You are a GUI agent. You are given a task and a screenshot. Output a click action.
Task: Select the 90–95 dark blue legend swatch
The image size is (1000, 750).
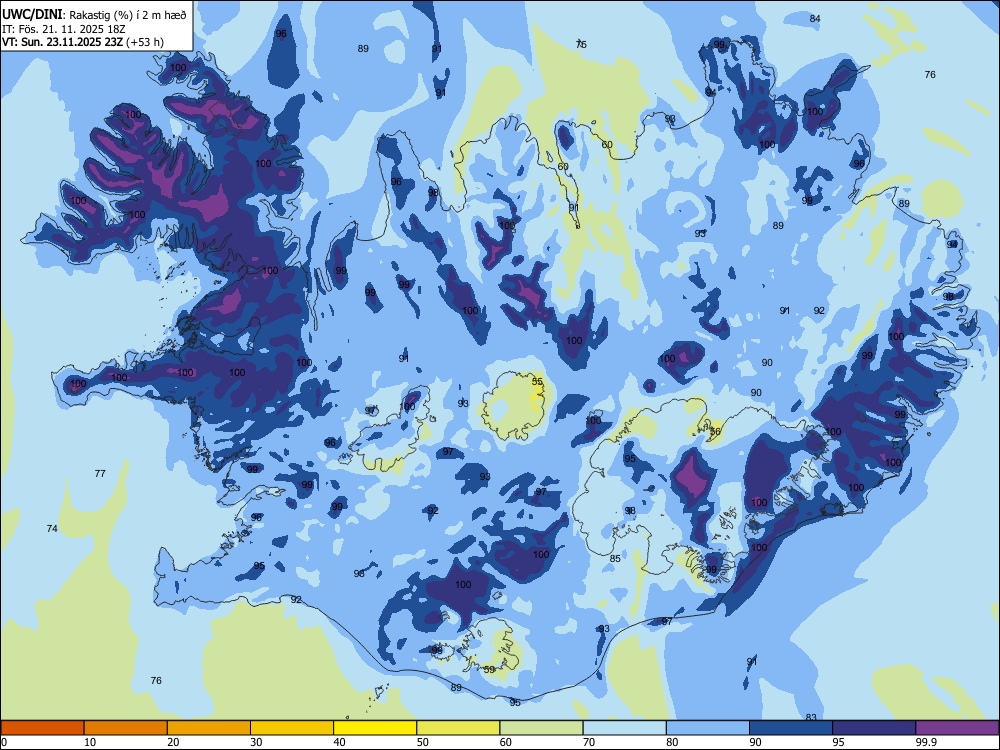point(791,728)
